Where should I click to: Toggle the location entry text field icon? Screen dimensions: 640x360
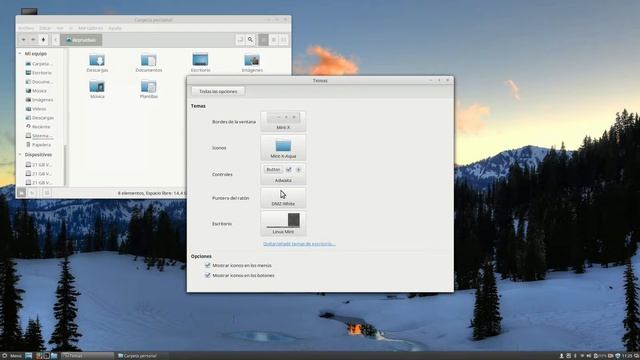coord(240,40)
